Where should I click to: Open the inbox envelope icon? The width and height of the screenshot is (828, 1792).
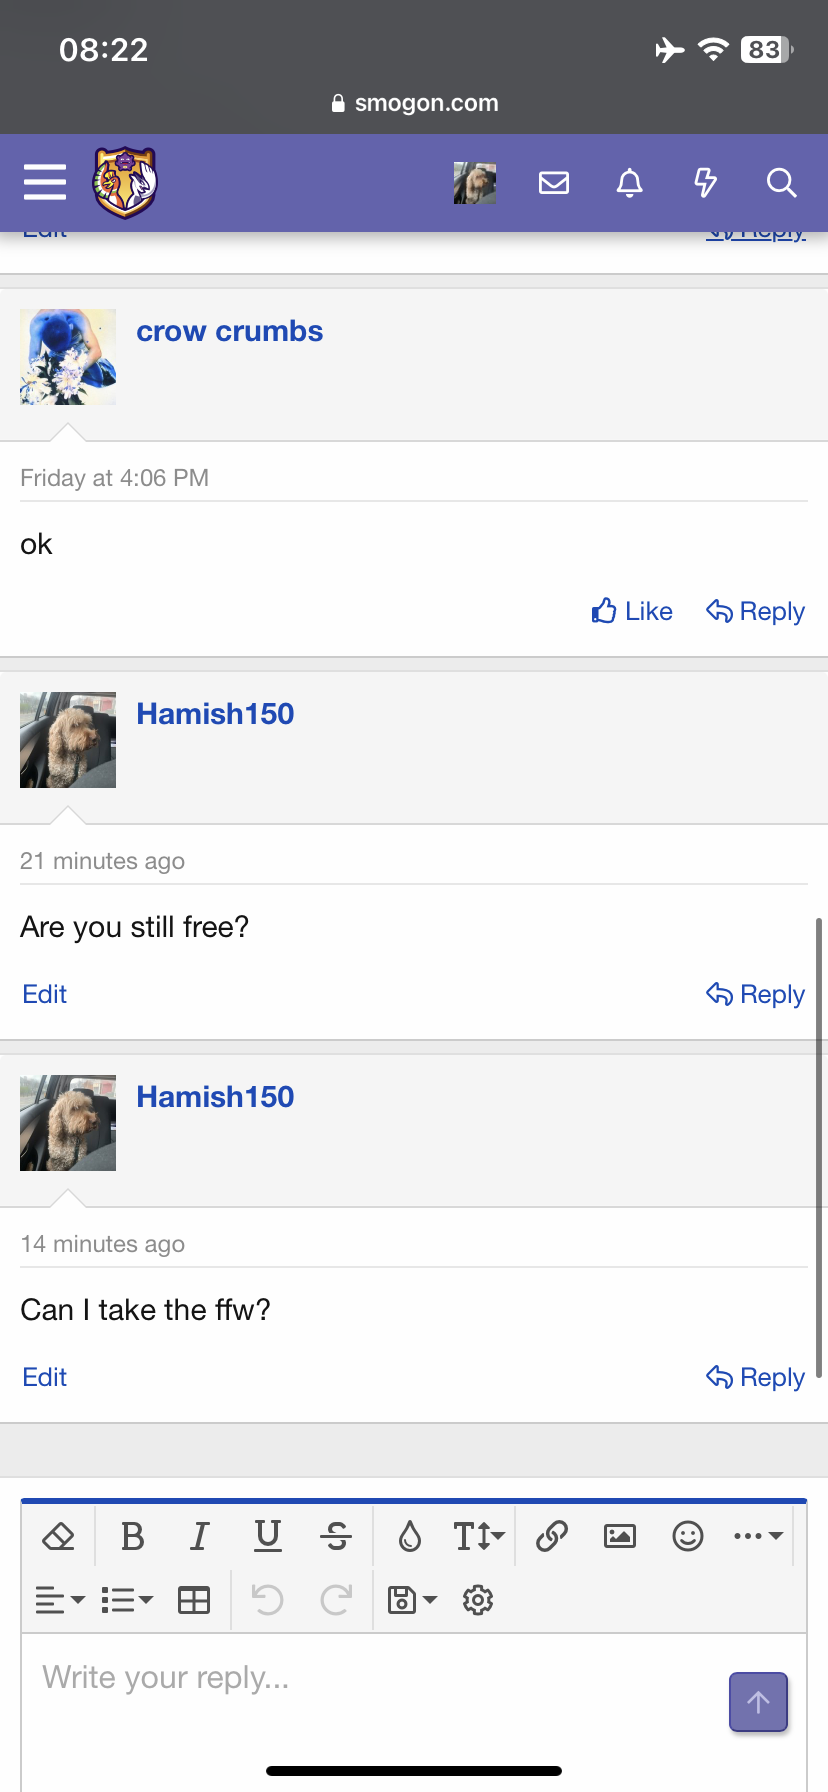click(553, 182)
